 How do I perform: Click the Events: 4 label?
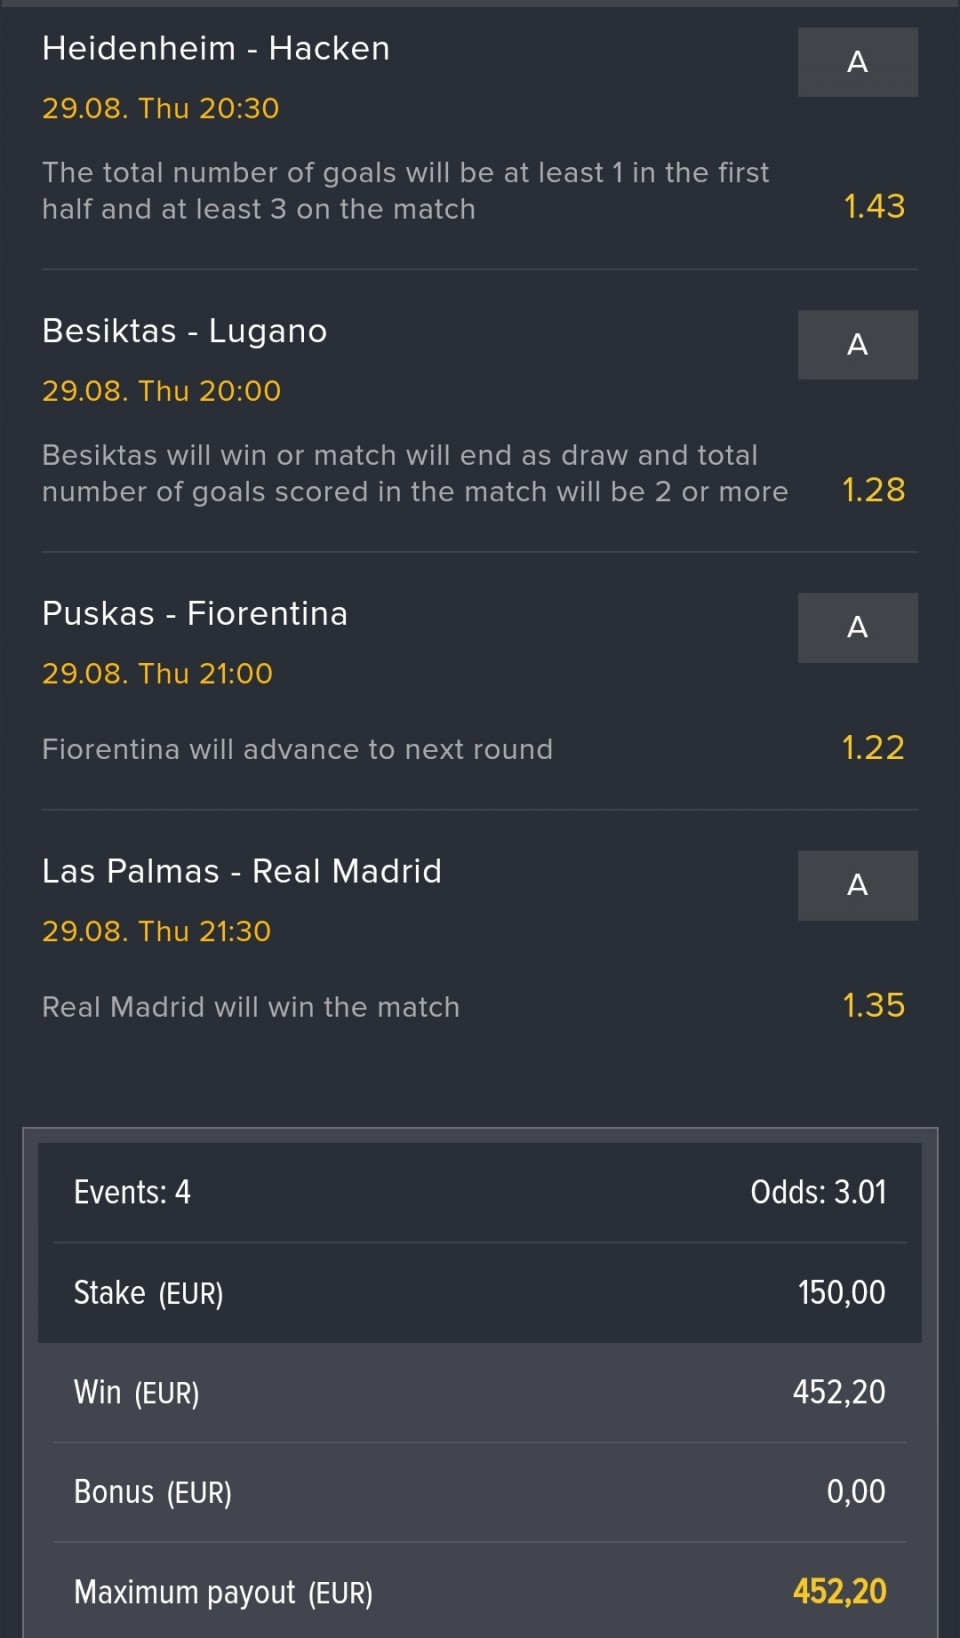pyautogui.click(x=132, y=1192)
